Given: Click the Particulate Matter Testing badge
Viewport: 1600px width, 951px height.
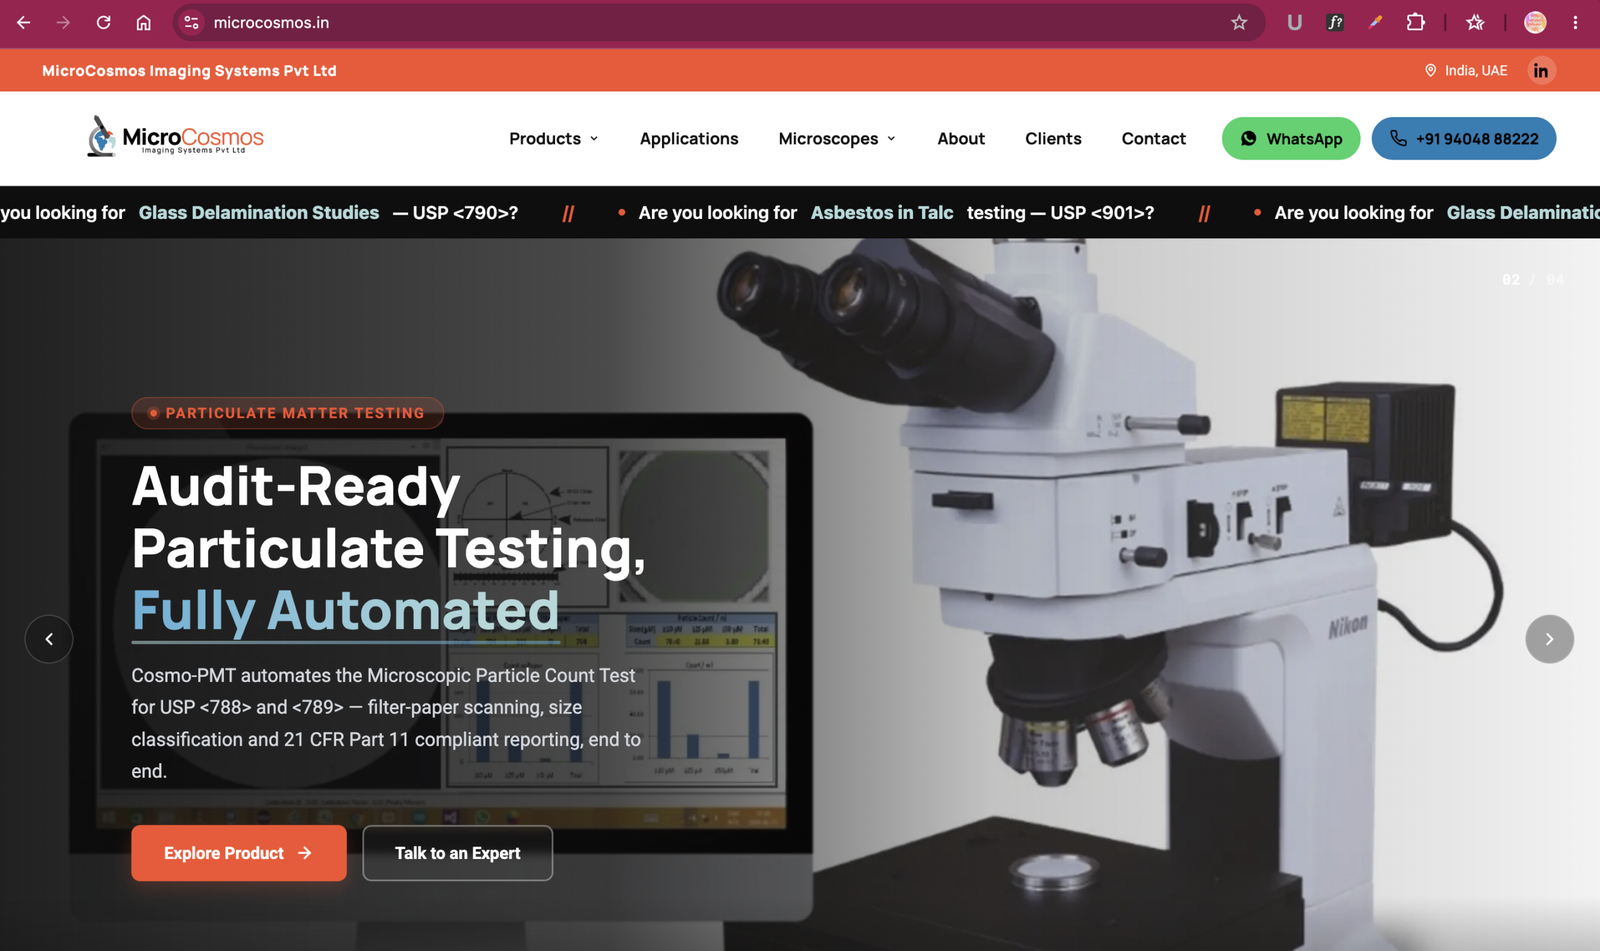Looking at the screenshot, I should [x=288, y=413].
